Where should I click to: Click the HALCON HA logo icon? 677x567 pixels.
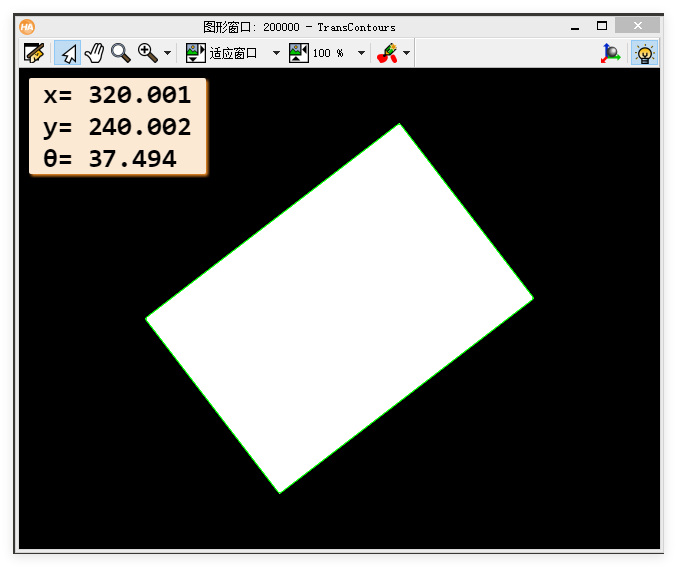click(27, 27)
